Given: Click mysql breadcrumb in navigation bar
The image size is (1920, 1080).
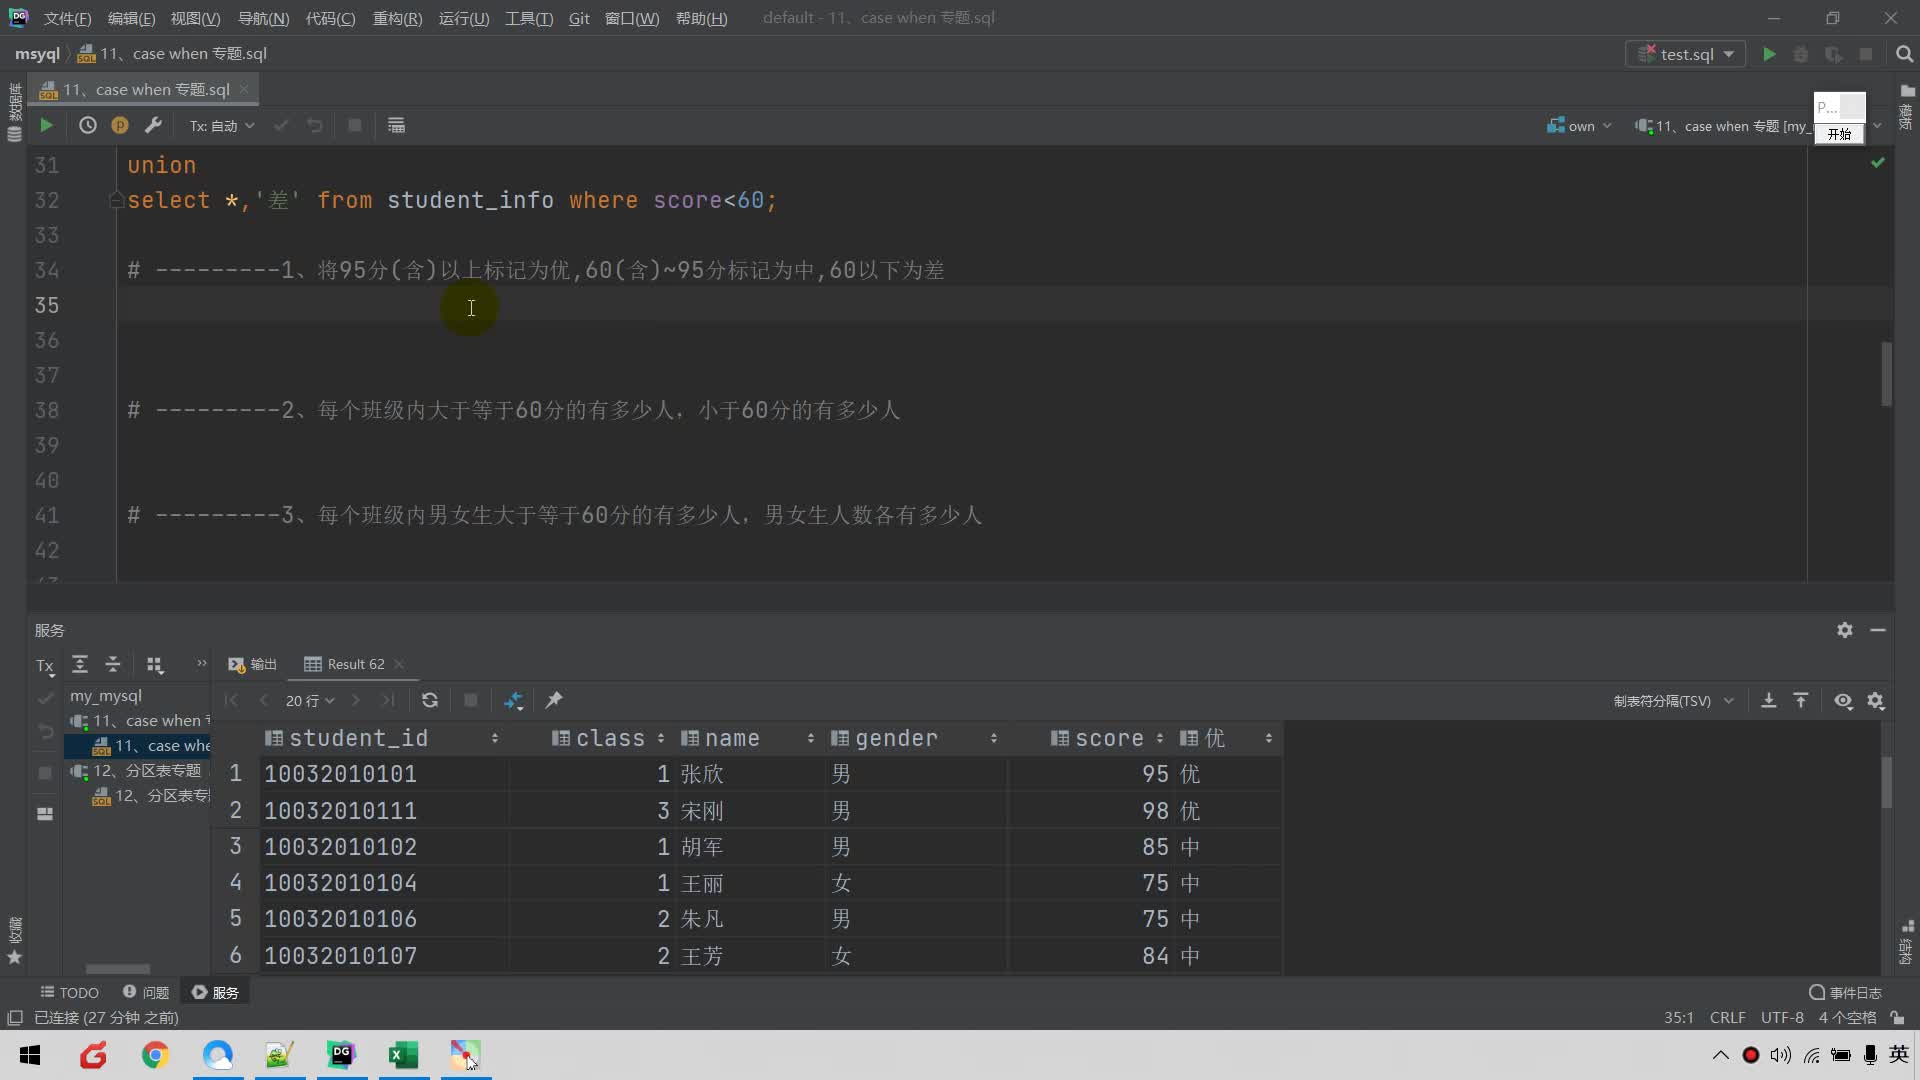Looking at the screenshot, I should pyautogui.click(x=37, y=54).
